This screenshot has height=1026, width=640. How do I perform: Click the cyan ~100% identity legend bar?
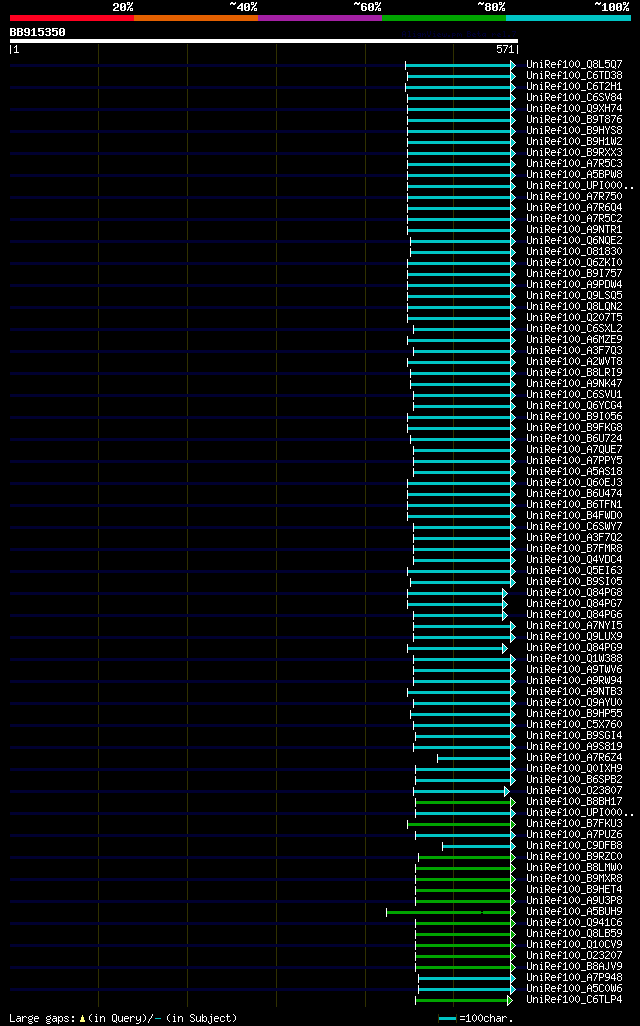click(x=568, y=18)
